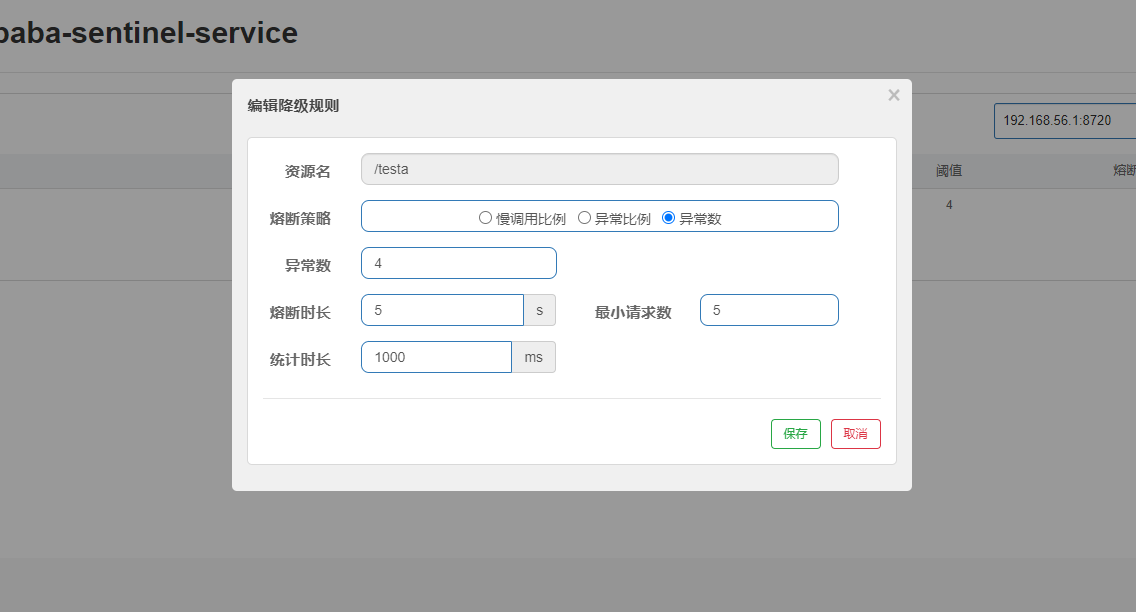The image size is (1136, 612).
Task: Select the 慢调用比例 circuit breaking strategy
Action: point(487,217)
